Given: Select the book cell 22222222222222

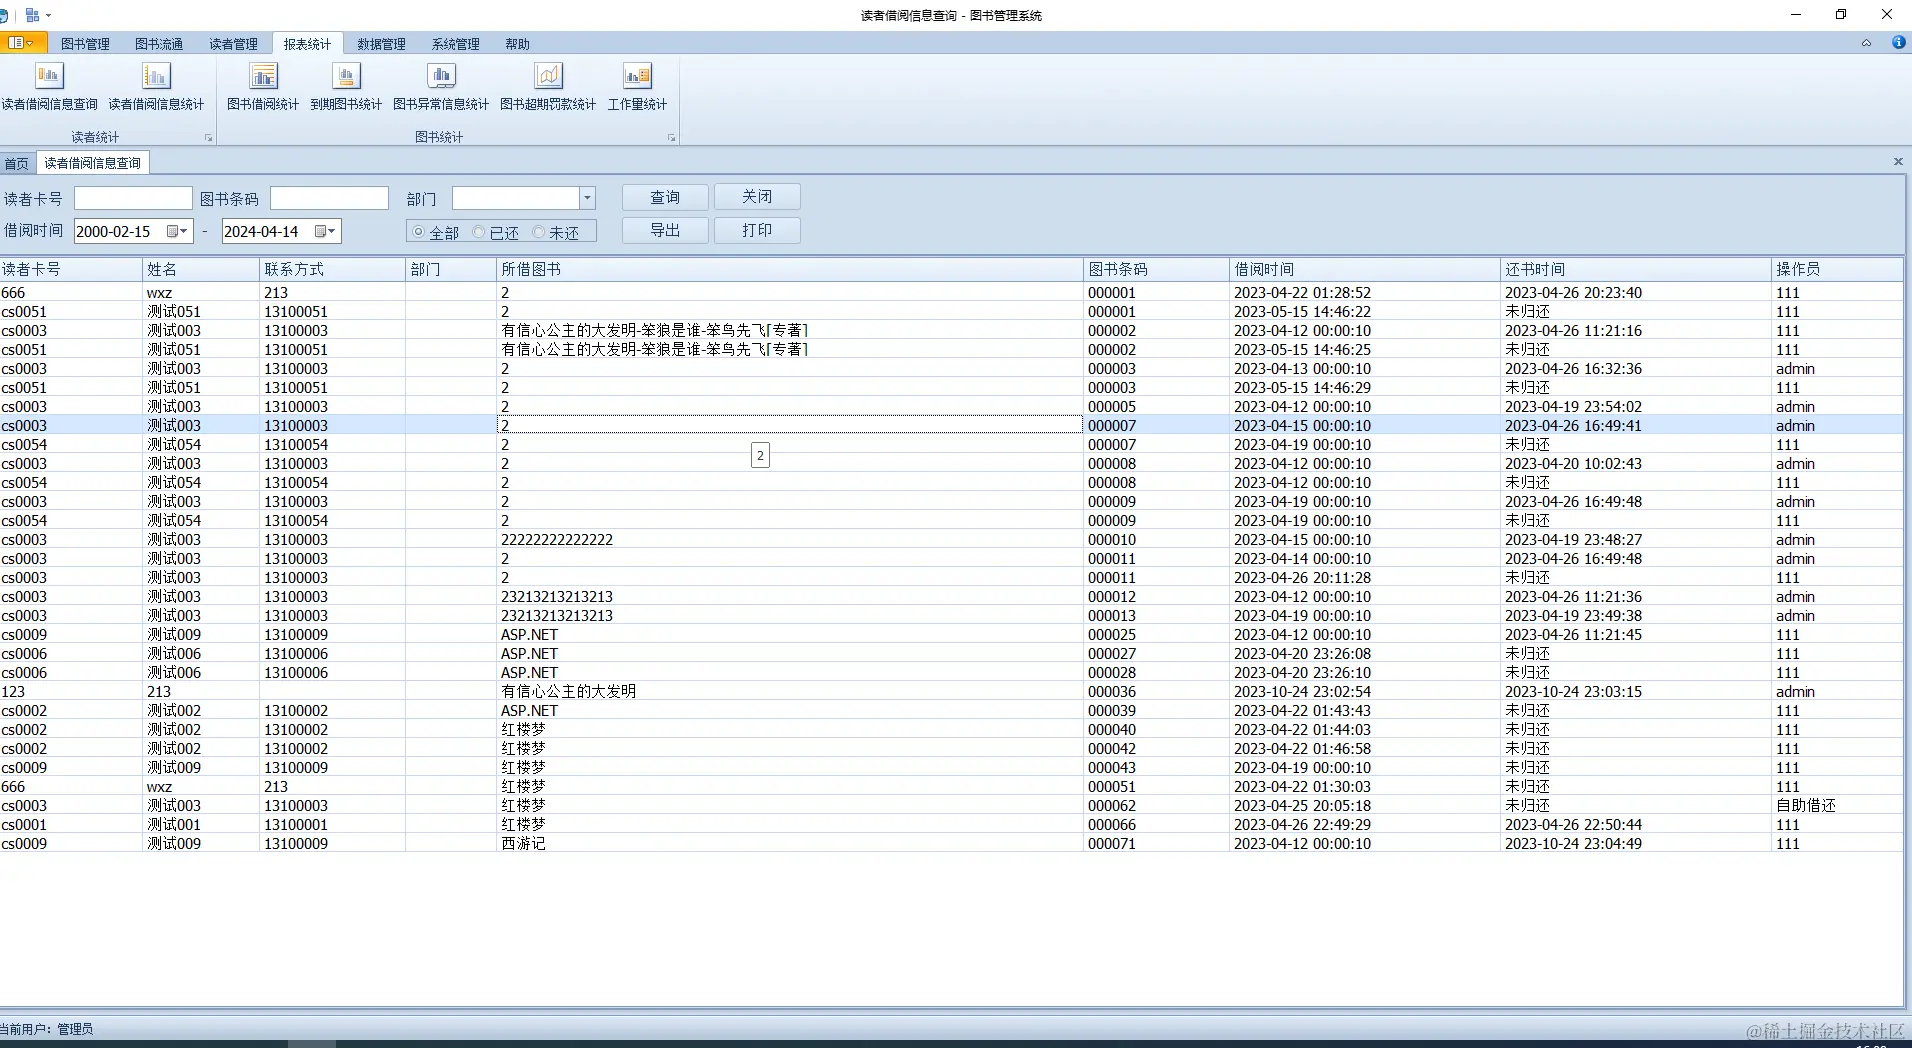Looking at the screenshot, I should coord(790,539).
